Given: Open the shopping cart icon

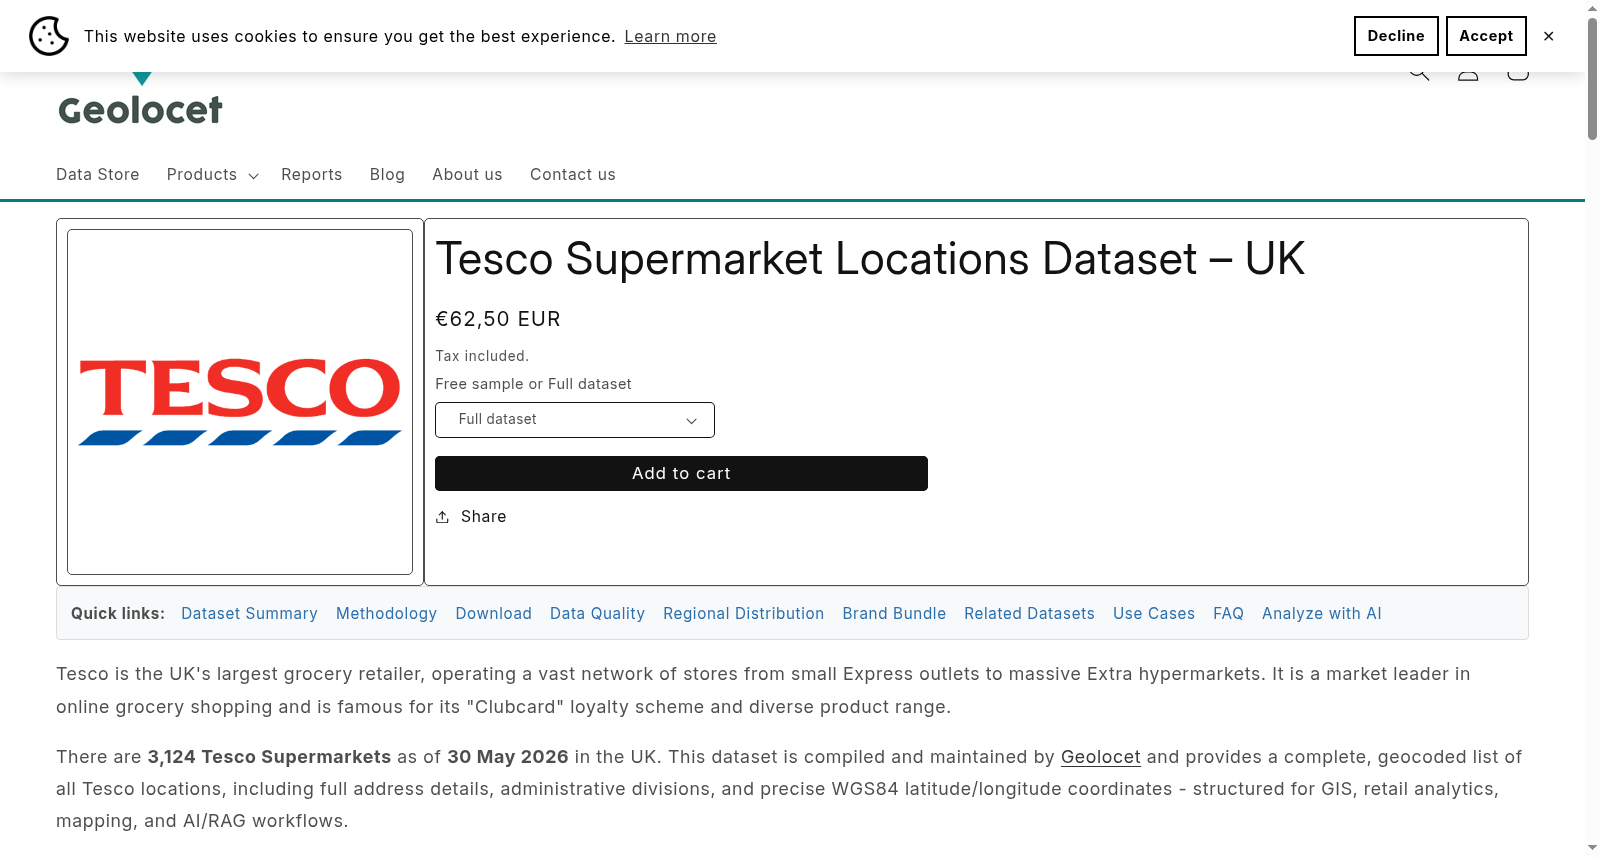Looking at the screenshot, I should click(x=1518, y=75).
